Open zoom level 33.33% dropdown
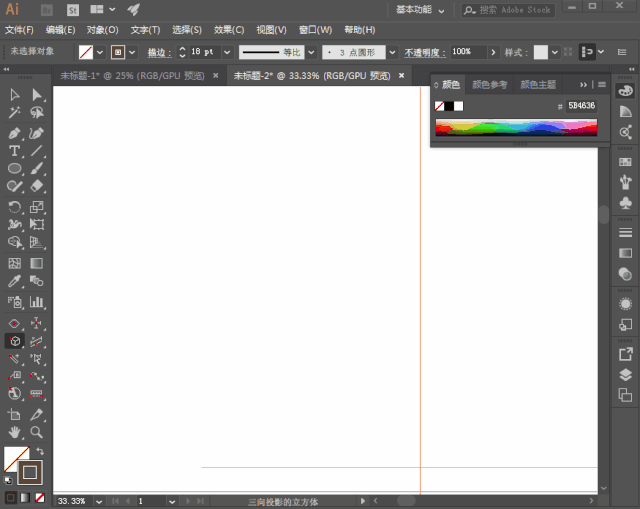Image resolution: width=640 pixels, height=509 pixels. coord(99,502)
